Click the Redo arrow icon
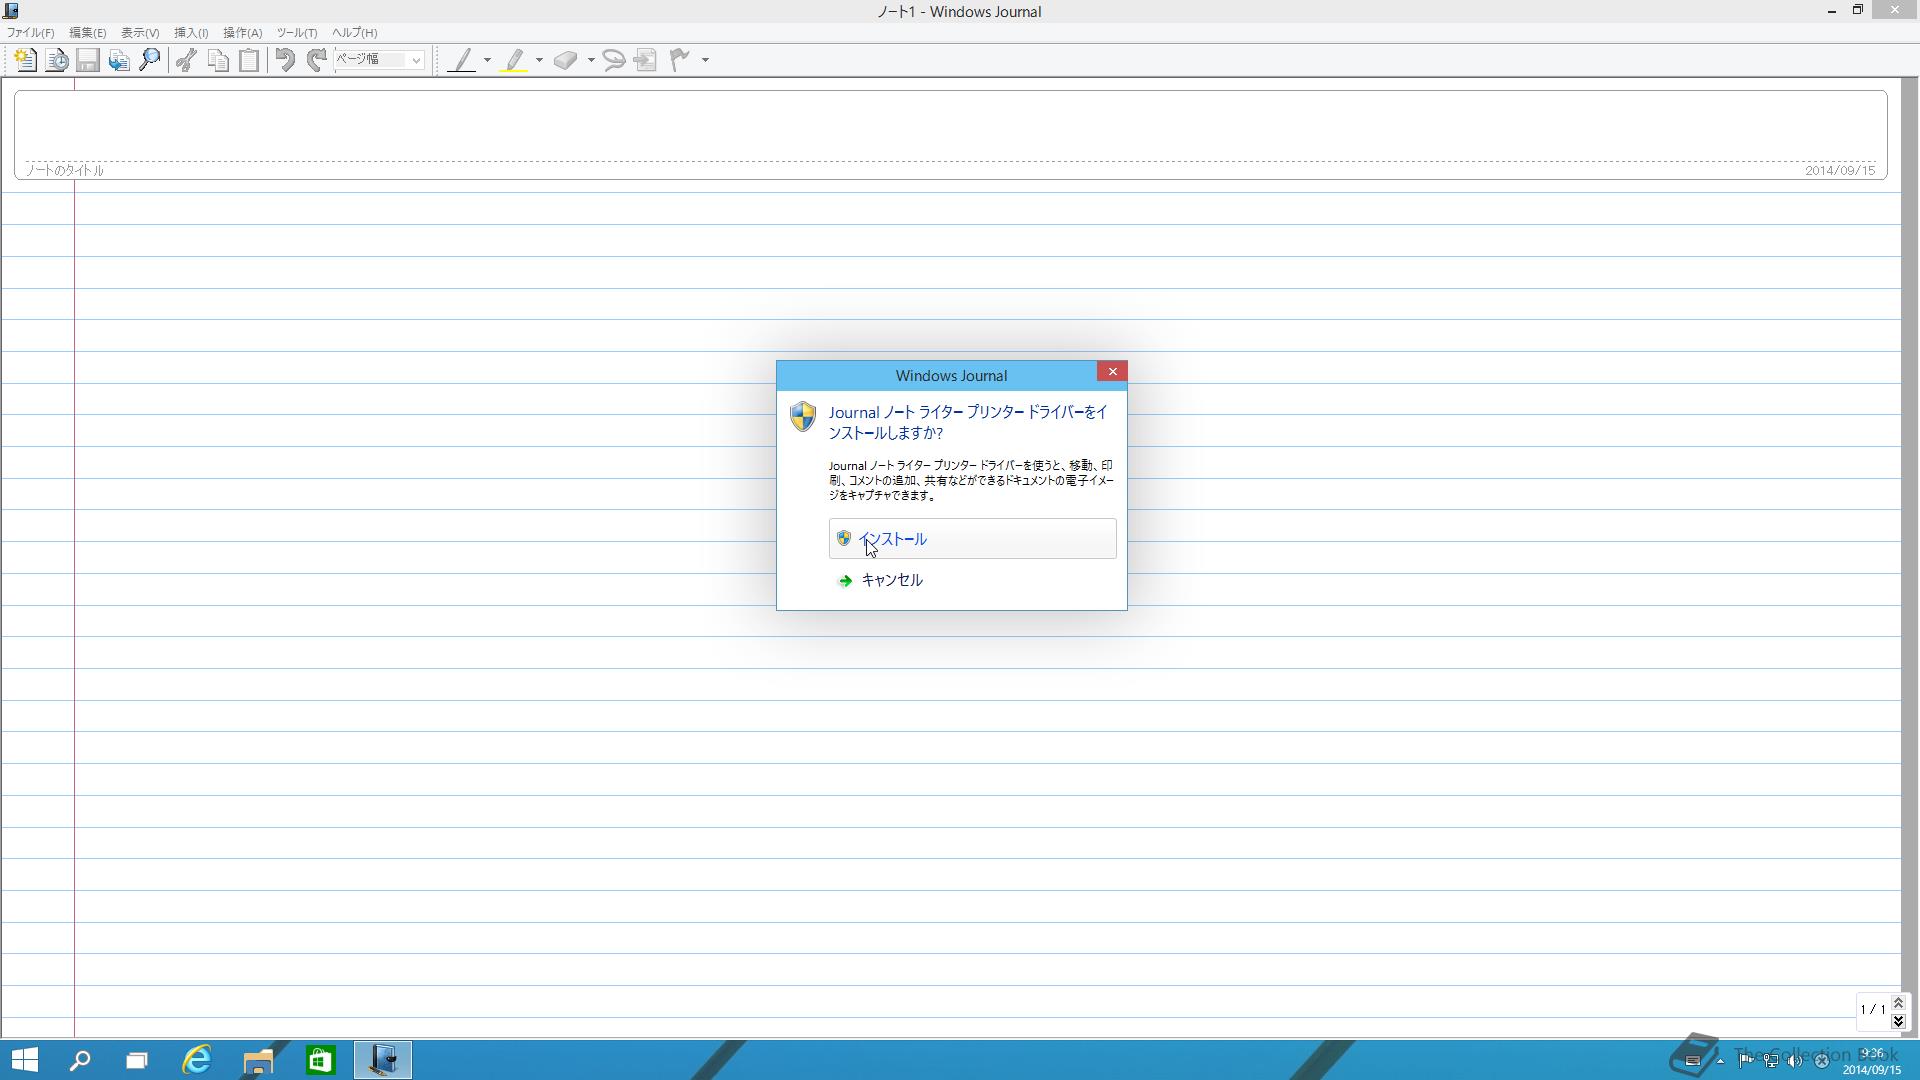This screenshot has height=1080, width=1920. (317, 60)
